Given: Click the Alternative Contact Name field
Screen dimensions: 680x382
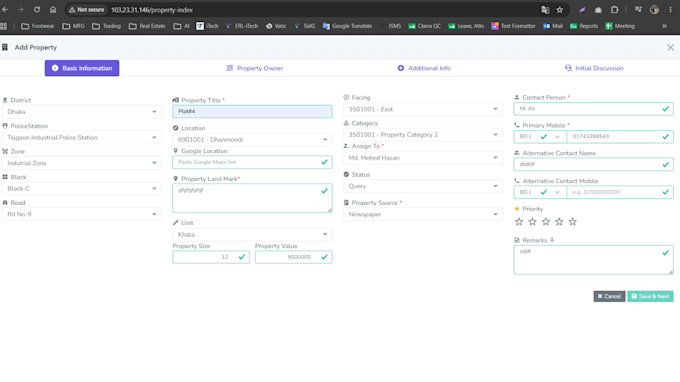Looking at the screenshot, I should point(593,164).
